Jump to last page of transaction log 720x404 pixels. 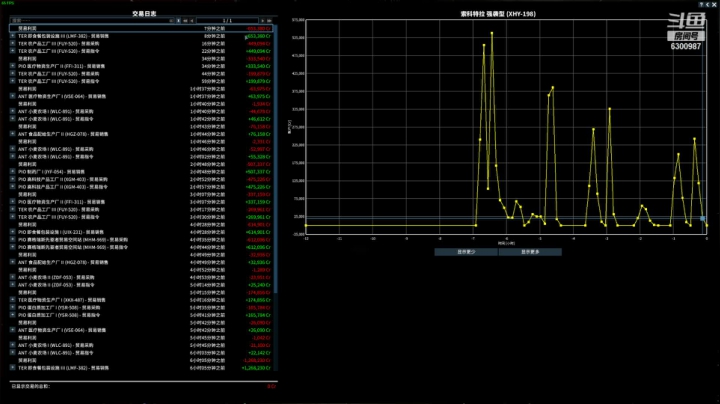tap(270, 21)
